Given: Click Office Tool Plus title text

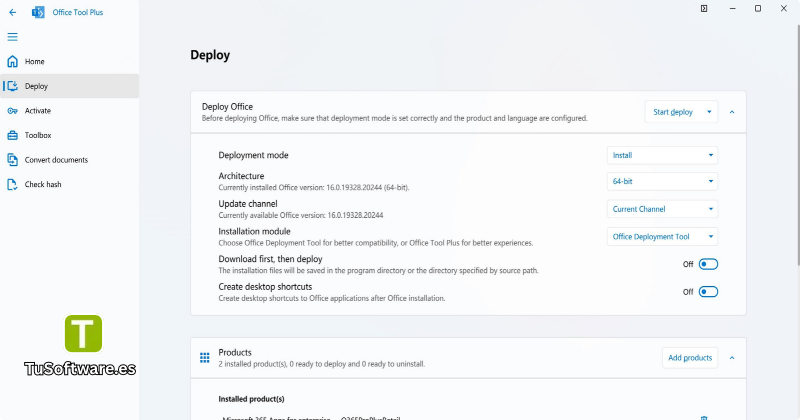Looking at the screenshot, I should (x=78, y=12).
